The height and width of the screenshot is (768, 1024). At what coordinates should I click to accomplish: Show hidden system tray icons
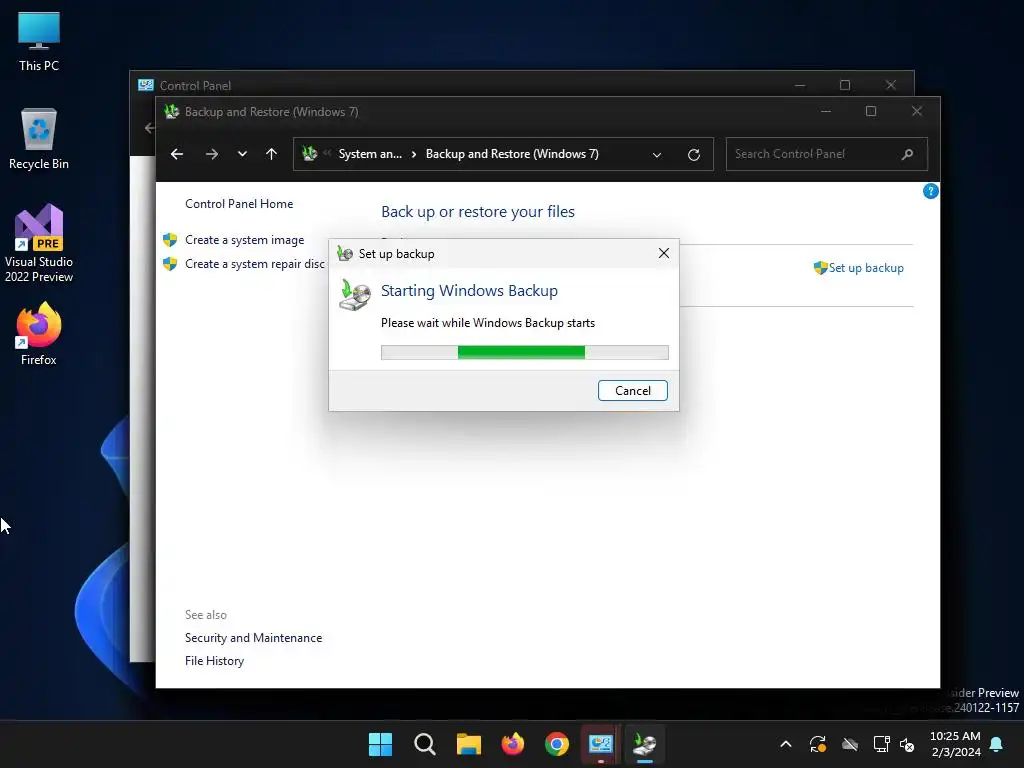click(x=786, y=744)
